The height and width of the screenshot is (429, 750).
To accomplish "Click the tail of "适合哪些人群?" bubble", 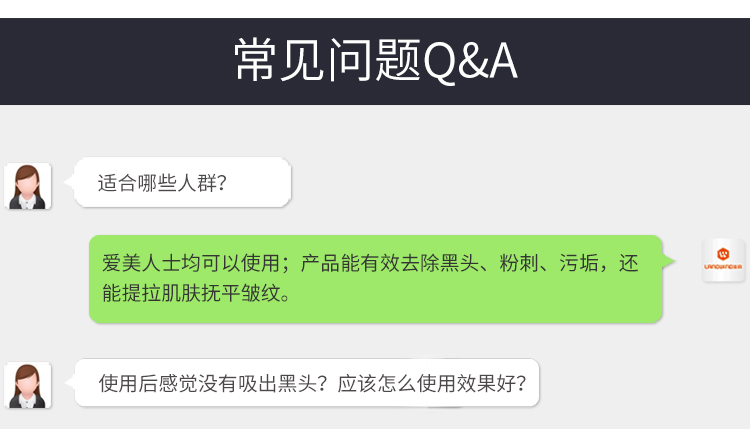I will coord(69,181).
